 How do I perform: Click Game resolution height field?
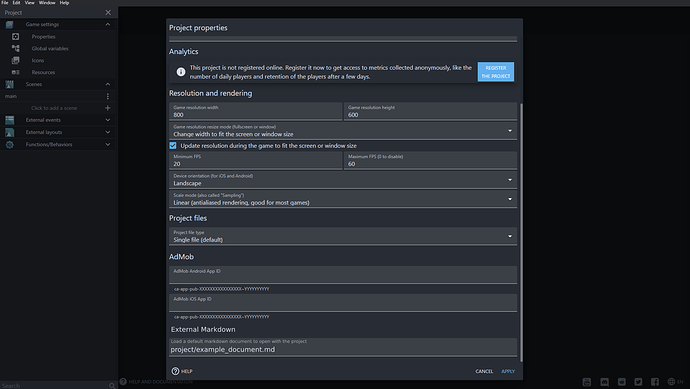[x=430, y=111]
